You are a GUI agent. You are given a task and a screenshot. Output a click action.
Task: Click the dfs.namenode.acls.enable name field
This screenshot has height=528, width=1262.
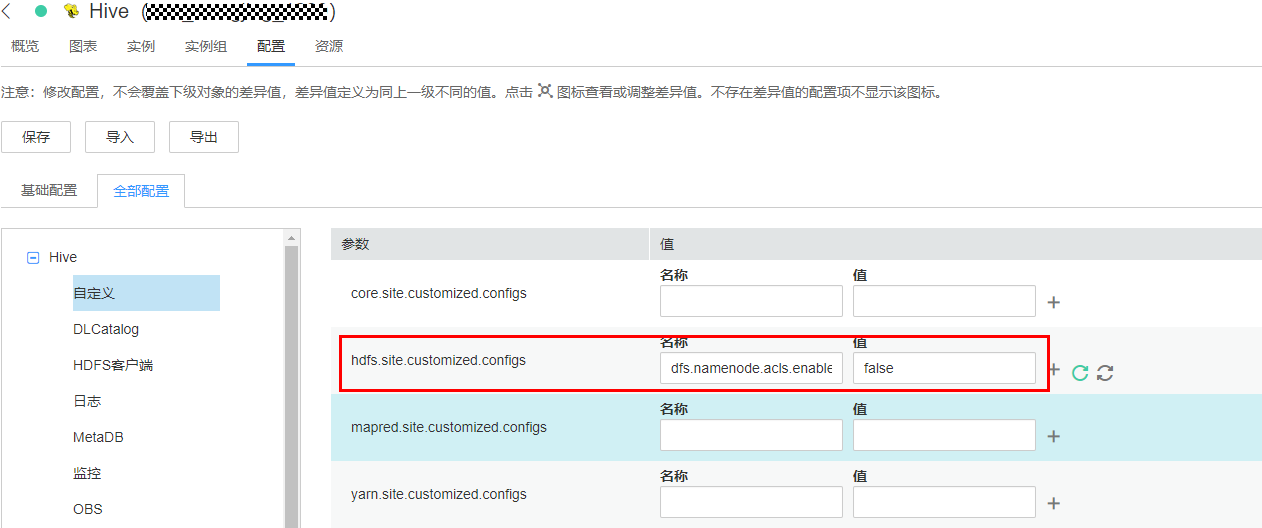[x=751, y=368]
